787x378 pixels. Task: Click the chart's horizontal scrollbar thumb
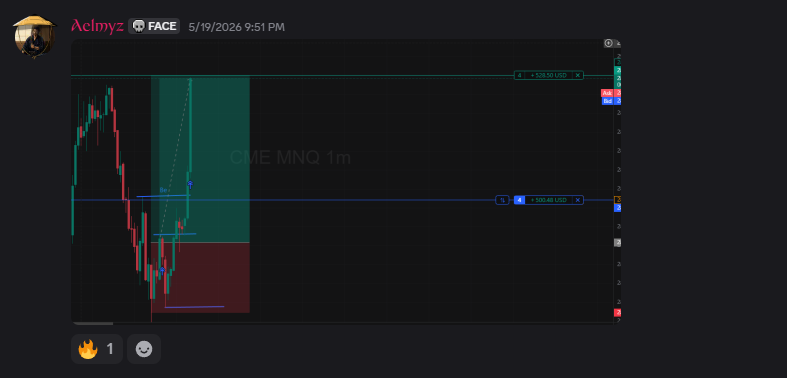(x=93, y=323)
